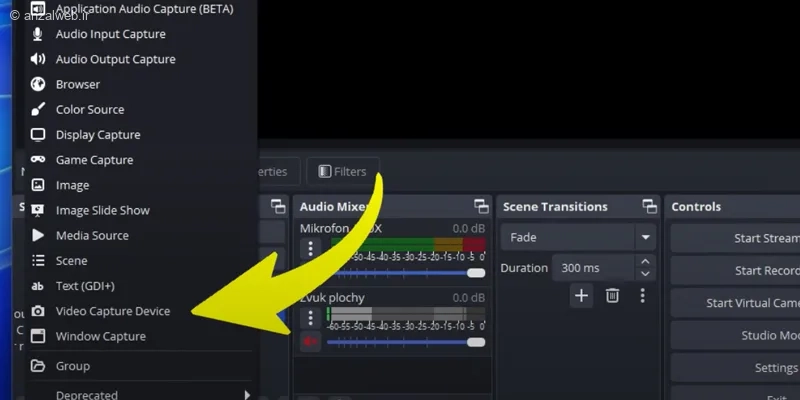This screenshot has width=800, height=400.
Task: Pop out the Audio Mixer dock
Action: click(481, 206)
